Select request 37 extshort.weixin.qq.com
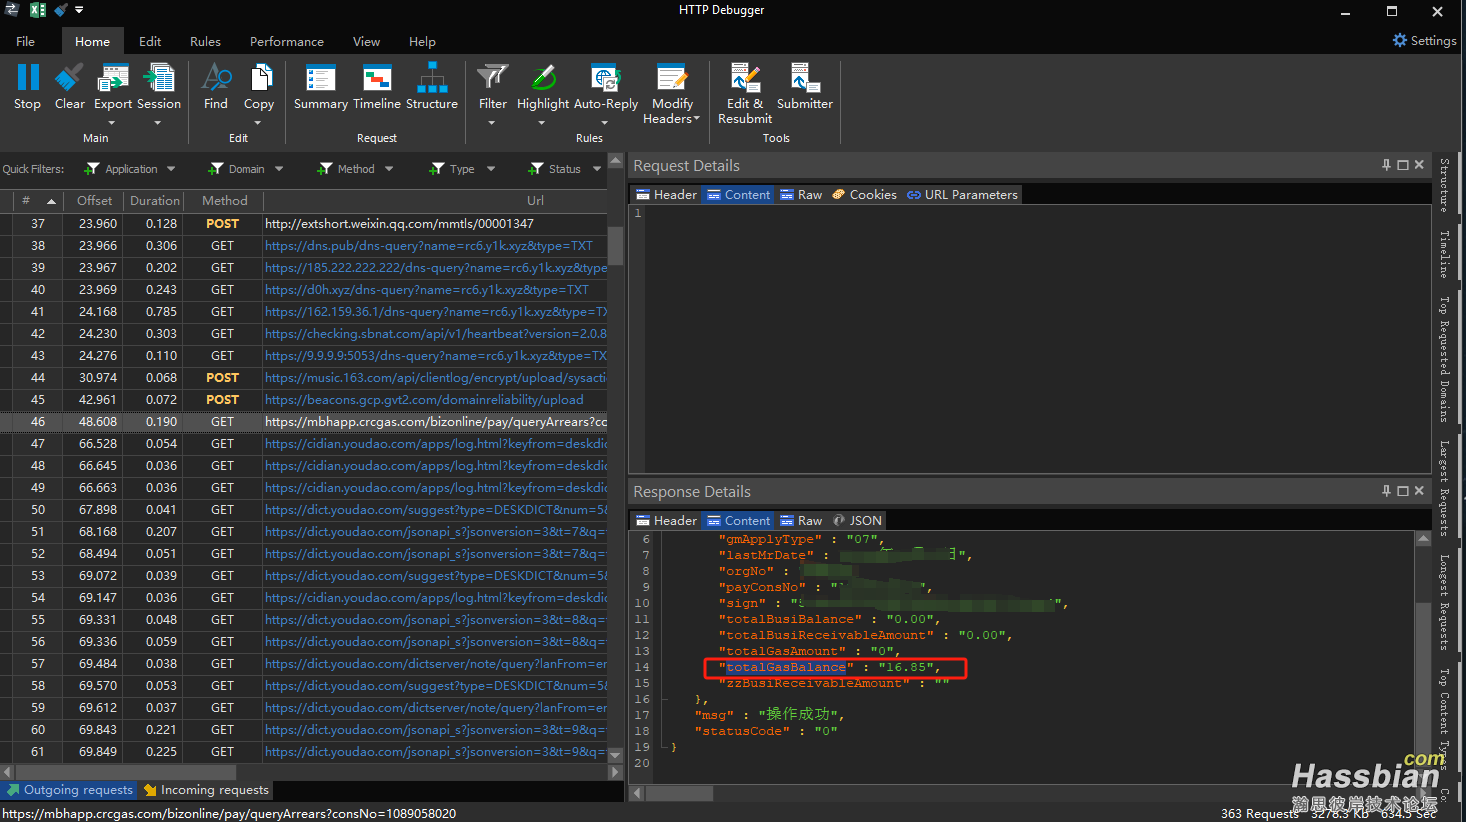 (x=304, y=224)
